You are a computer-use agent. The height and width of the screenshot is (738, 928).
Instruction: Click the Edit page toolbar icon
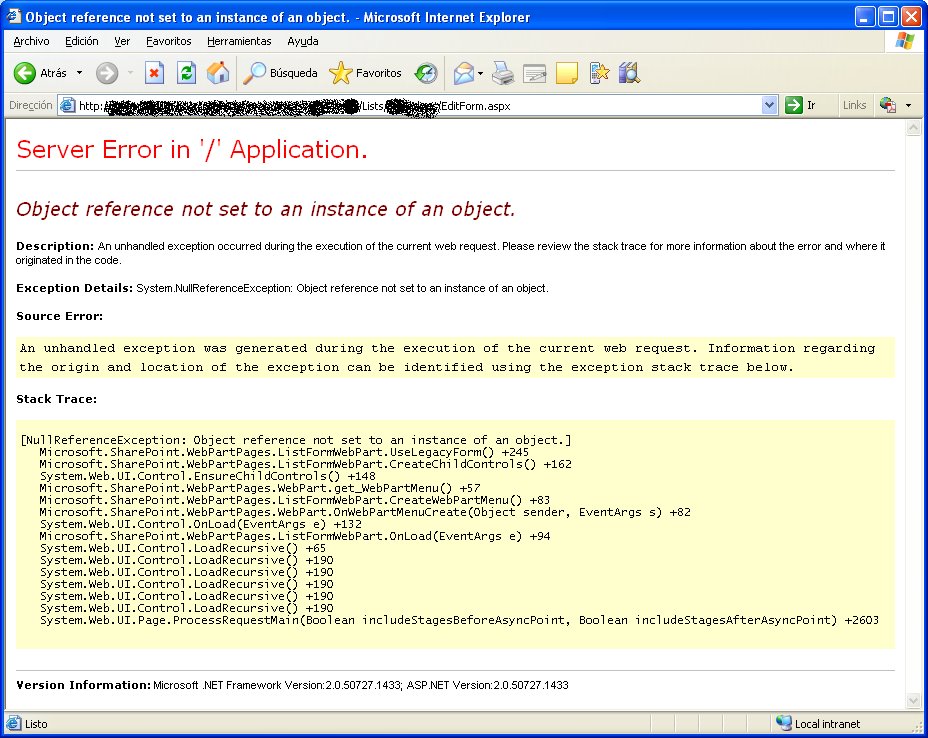click(534, 73)
